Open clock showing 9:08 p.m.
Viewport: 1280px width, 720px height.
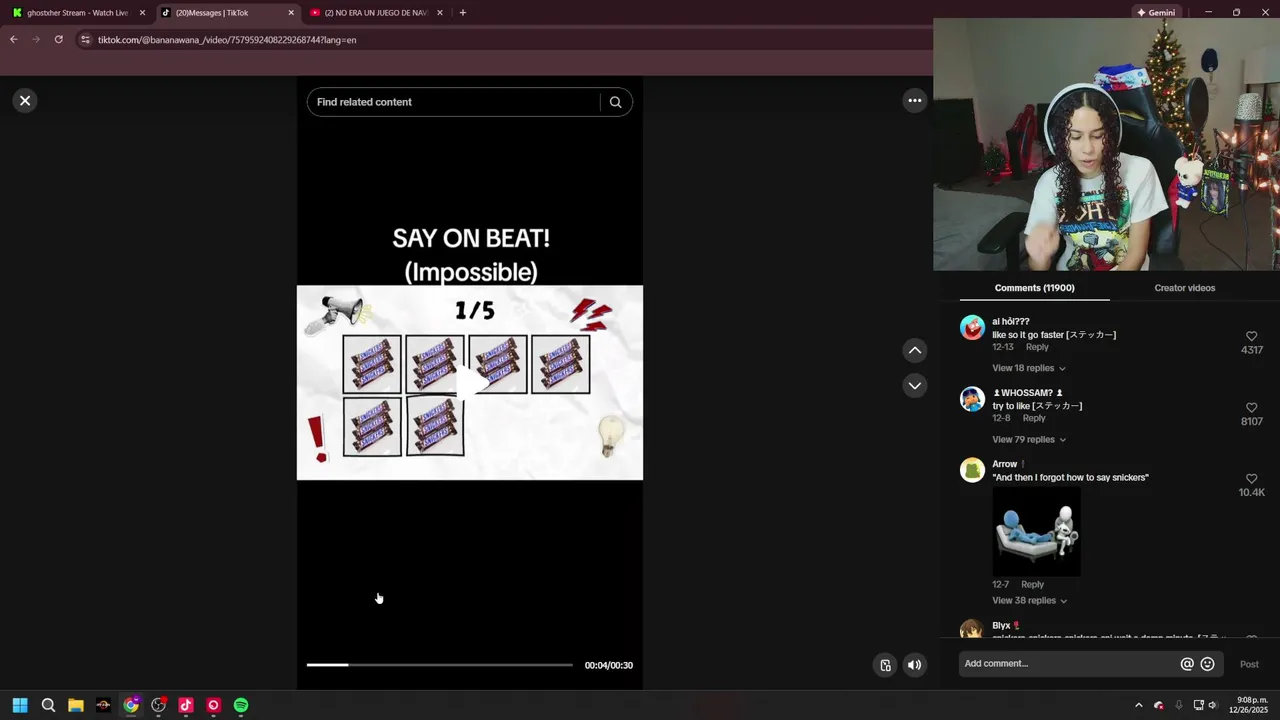(1248, 705)
